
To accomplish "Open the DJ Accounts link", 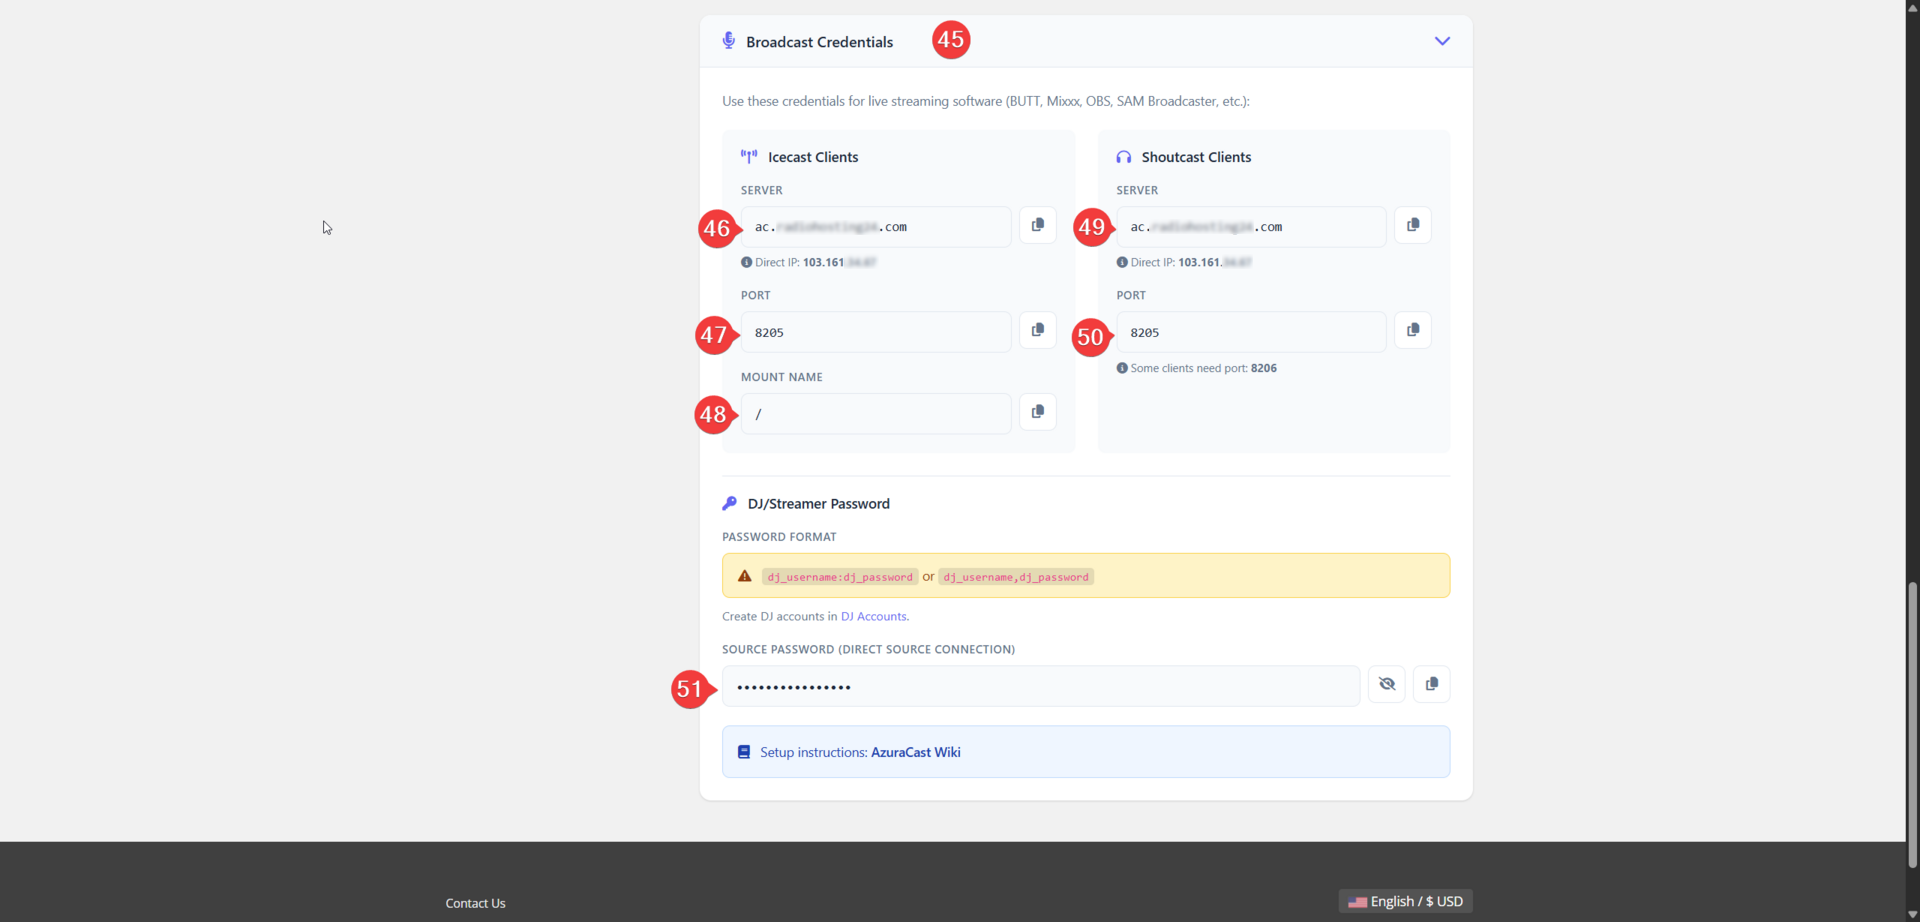I will tap(873, 617).
